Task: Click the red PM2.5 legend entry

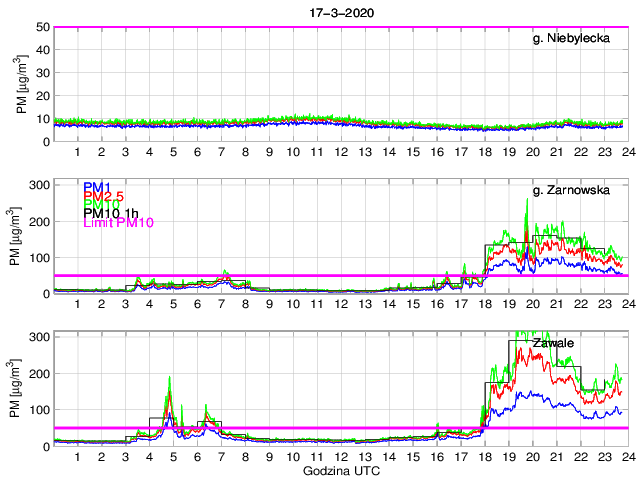Action: [103, 200]
